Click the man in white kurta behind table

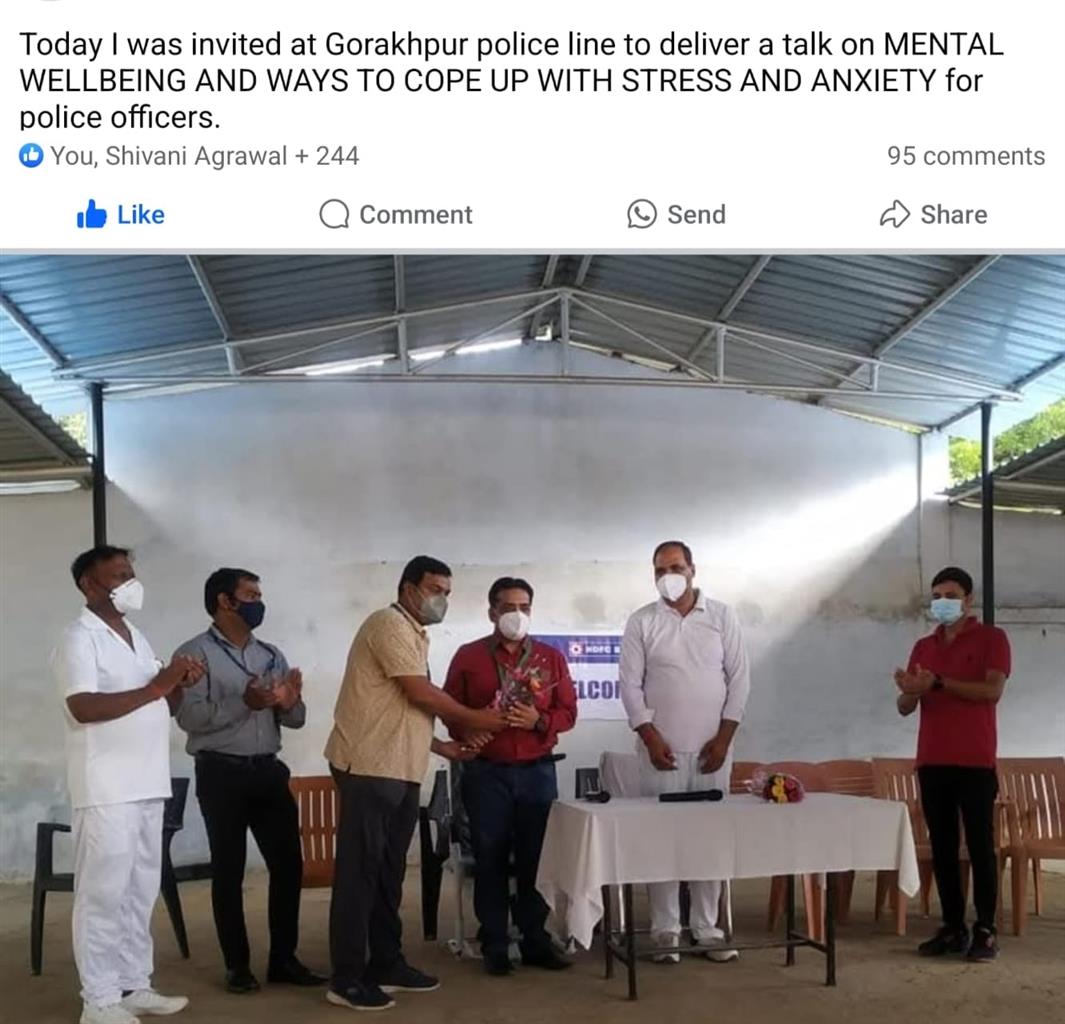pyautogui.click(x=685, y=747)
